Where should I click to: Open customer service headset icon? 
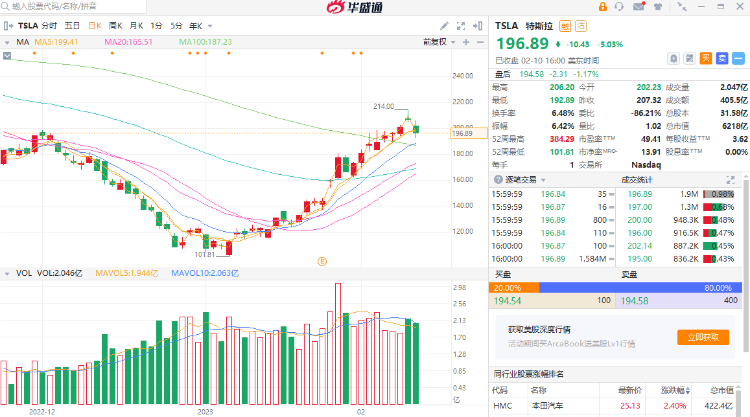619,7
